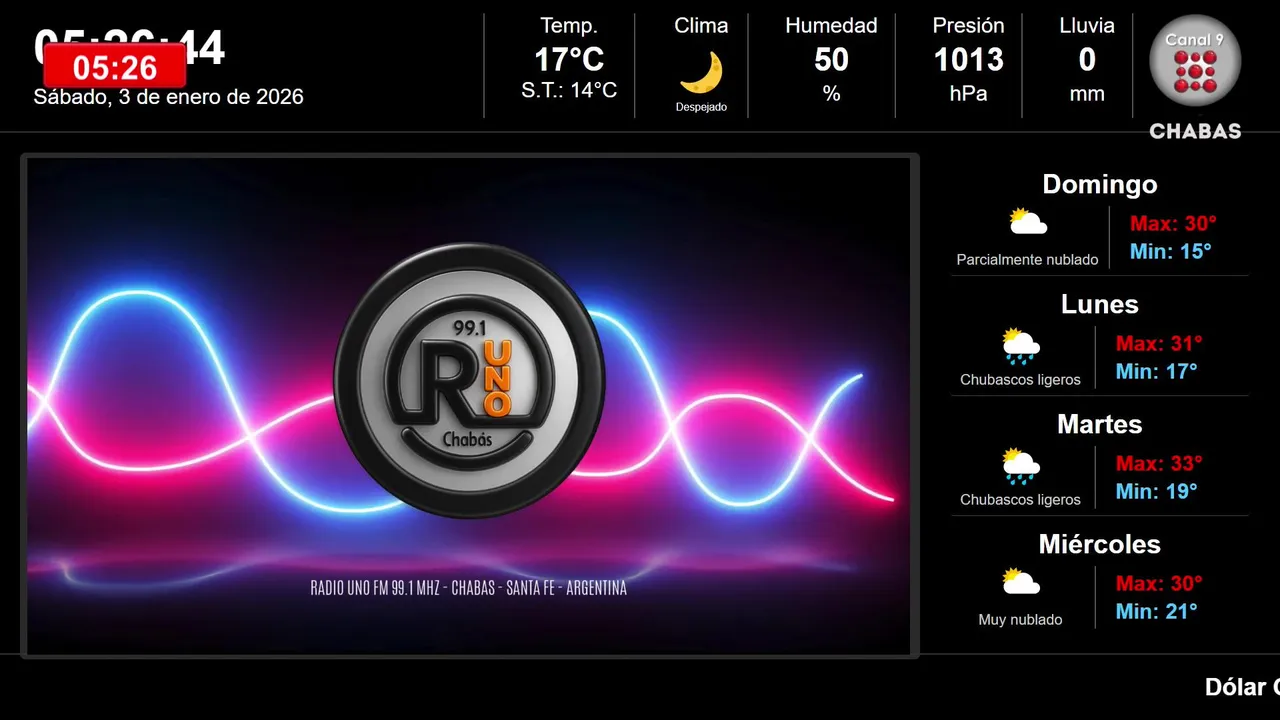The image size is (1280, 720).
Task: Click Martes's Chubascos ligeros description
Action: click(1020, 500)
